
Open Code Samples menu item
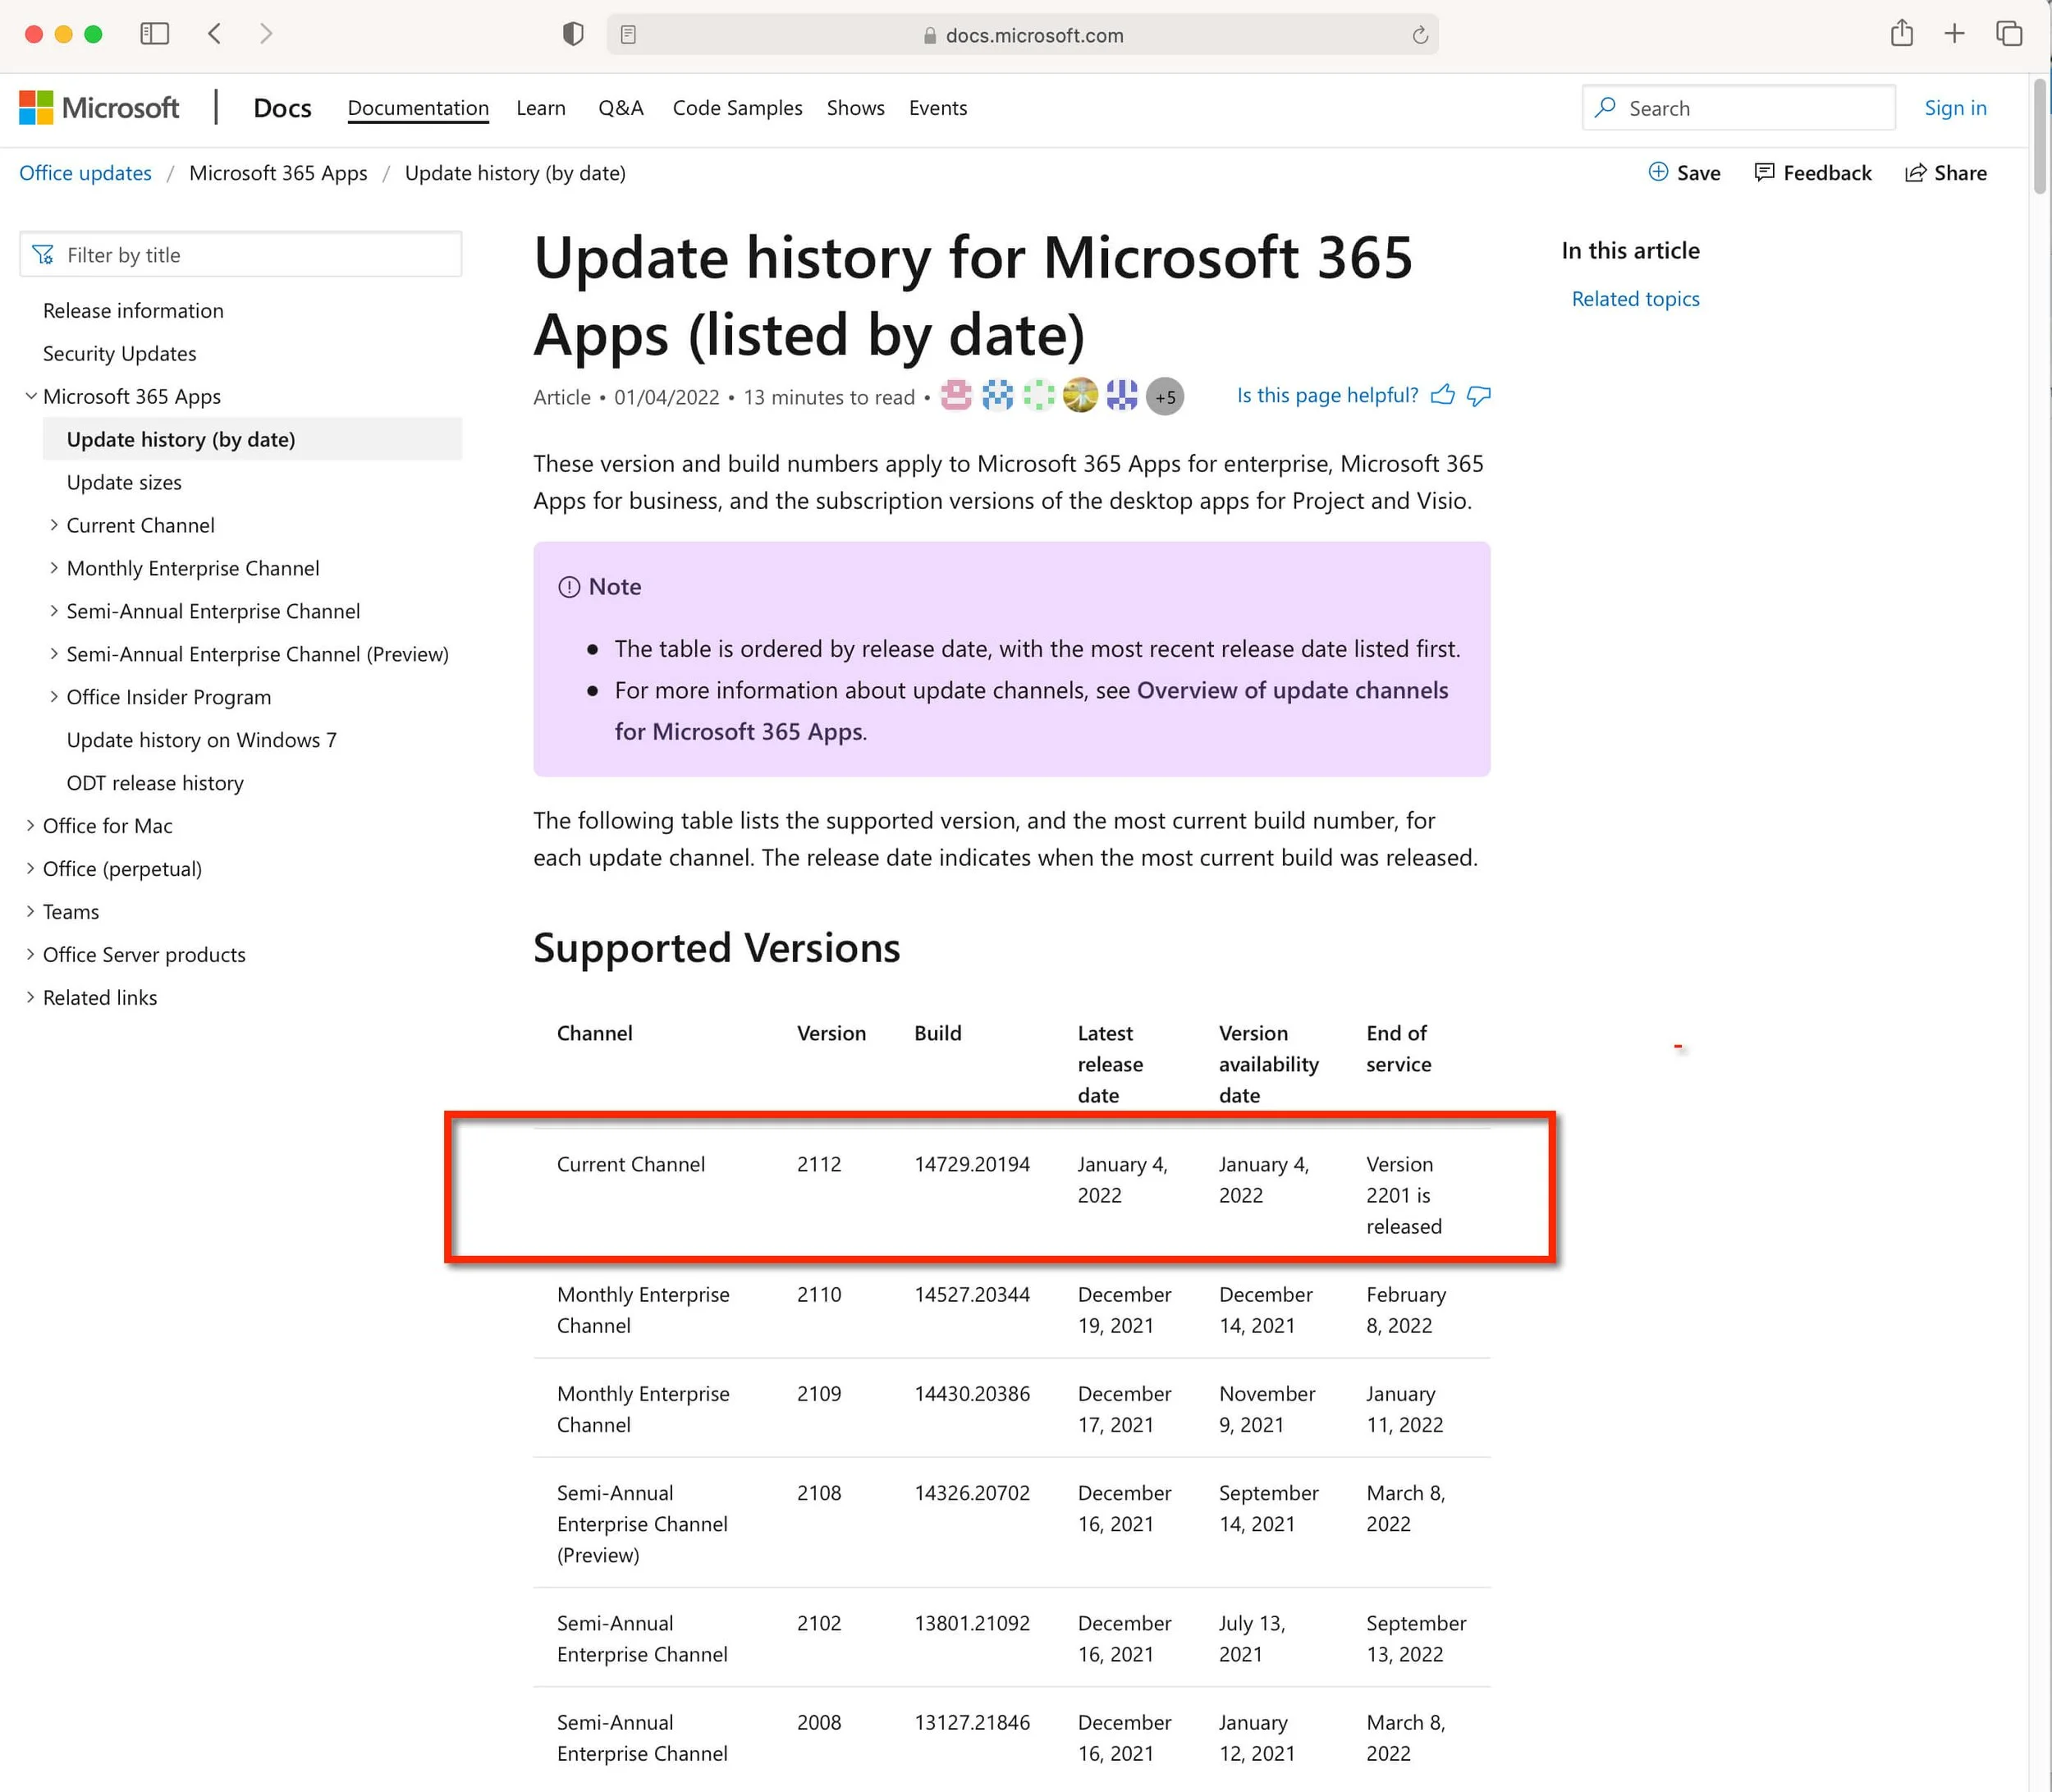(737, 108)
